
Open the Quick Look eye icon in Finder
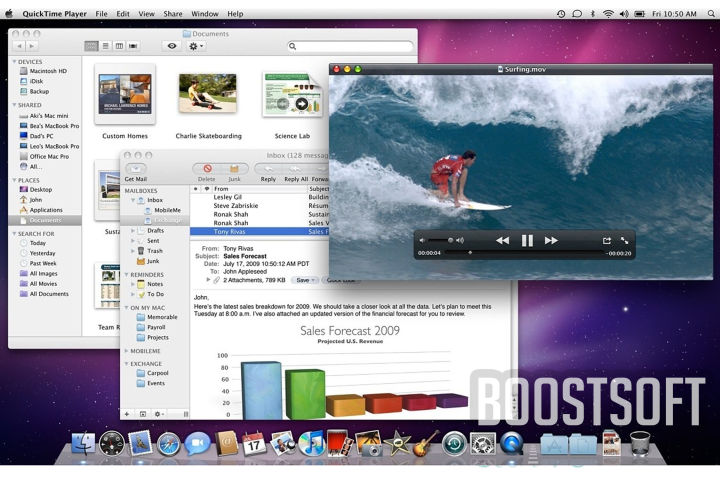[x=172, y=46]
